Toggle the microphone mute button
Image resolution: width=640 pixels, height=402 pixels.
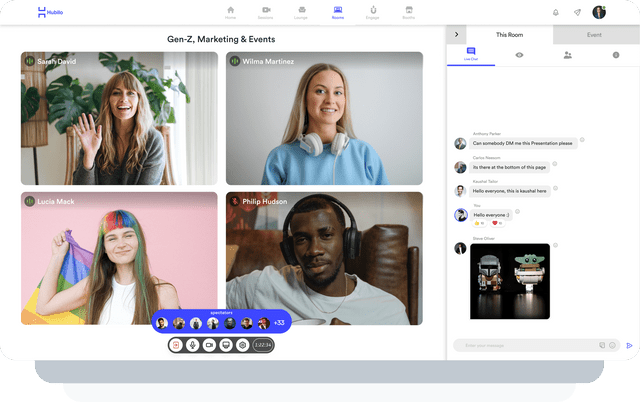click(x=192, y=344)
